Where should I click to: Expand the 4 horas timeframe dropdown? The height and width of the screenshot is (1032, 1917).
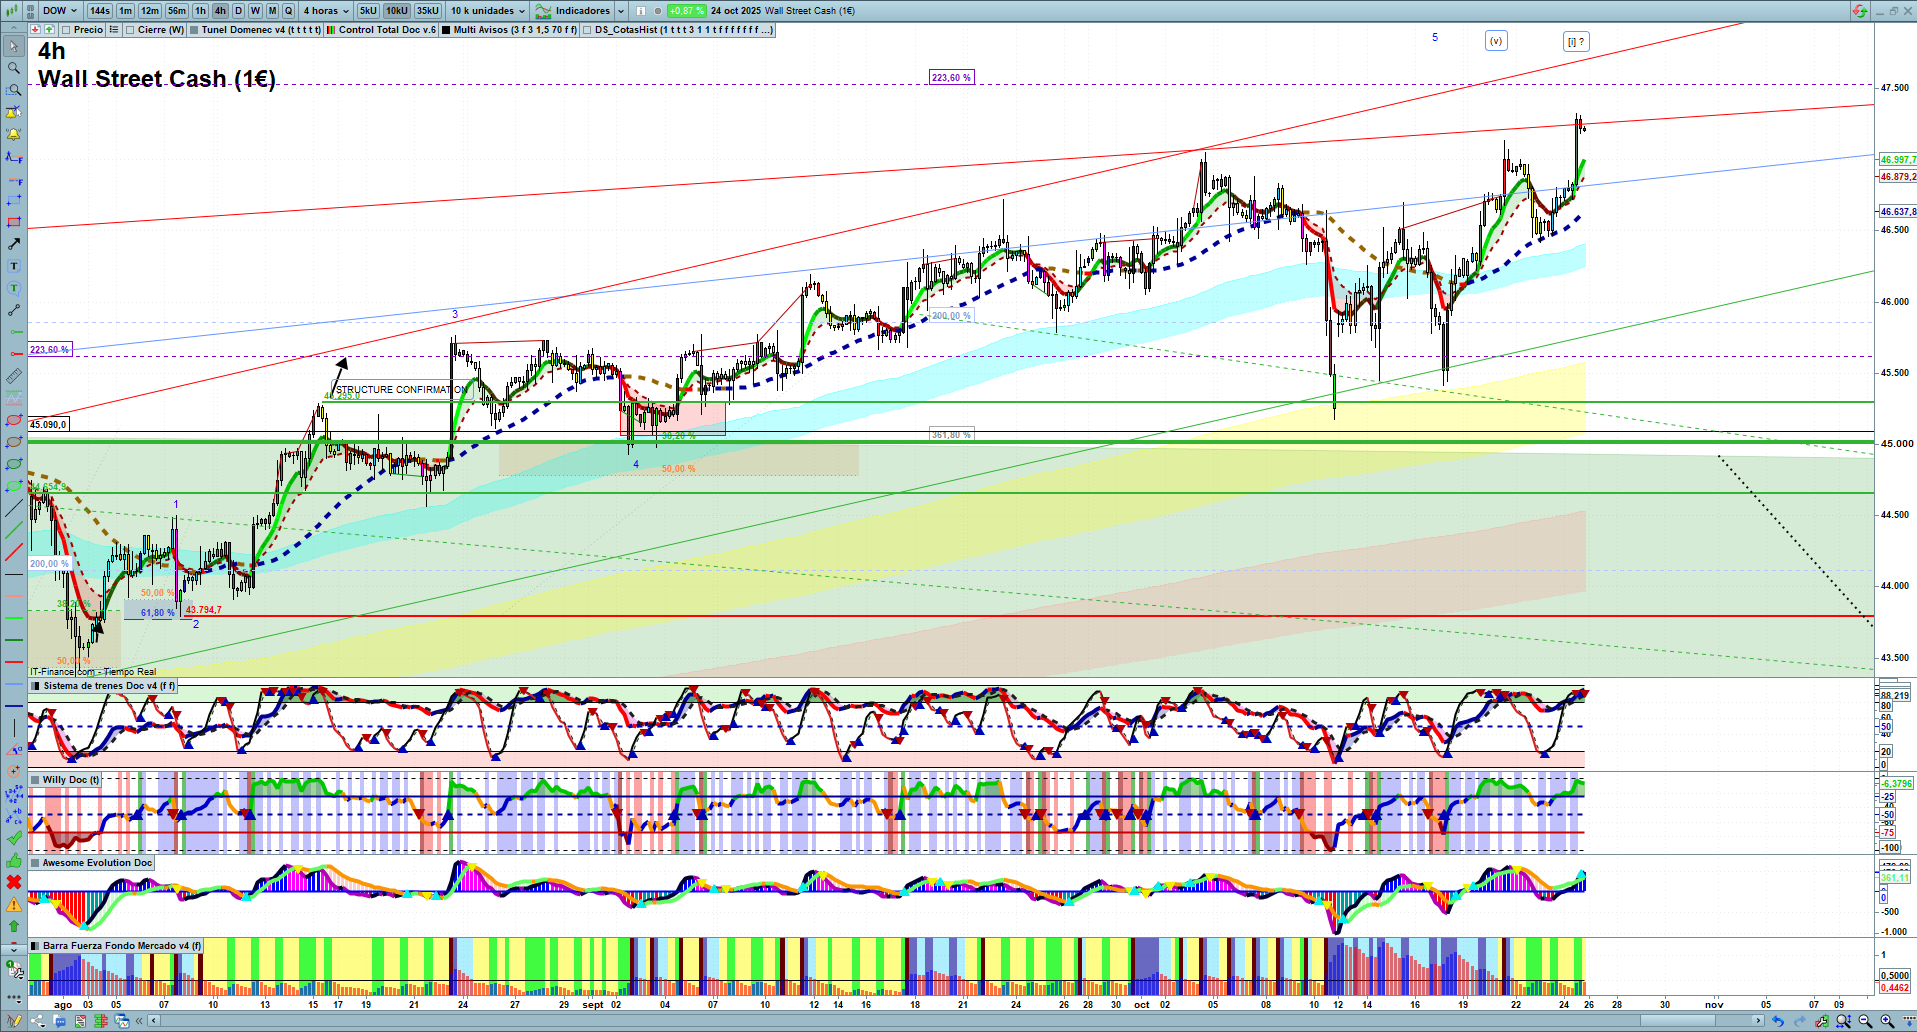click(326, 11)
